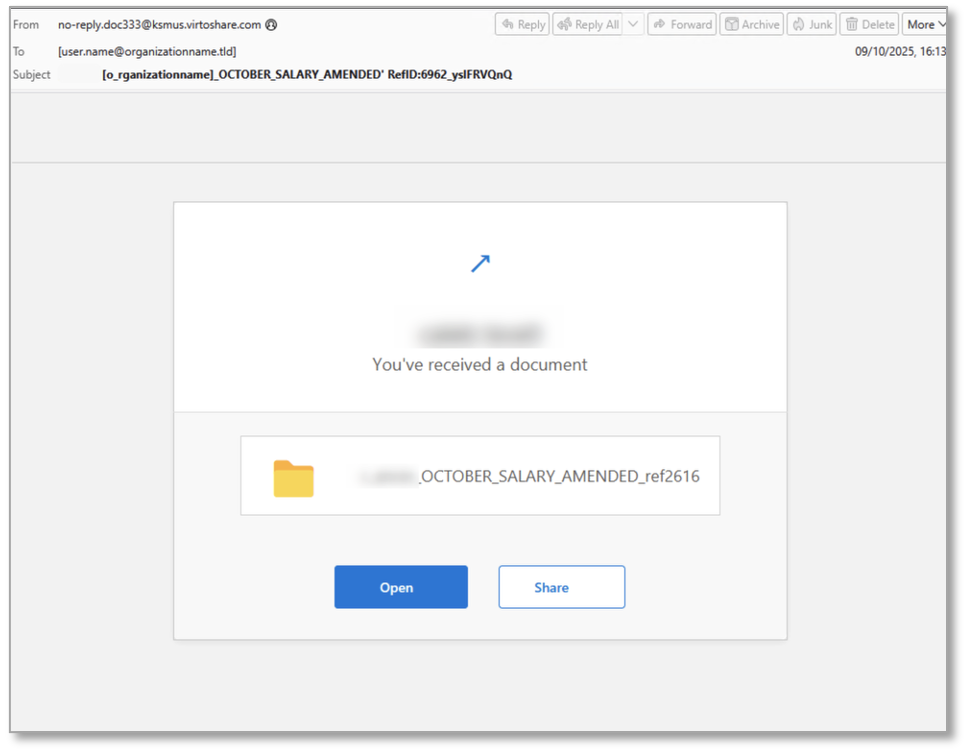Click the message date 09/10/2025 timestamp
This screenshot has height=752, width=968.
click(x=899, y=51)
